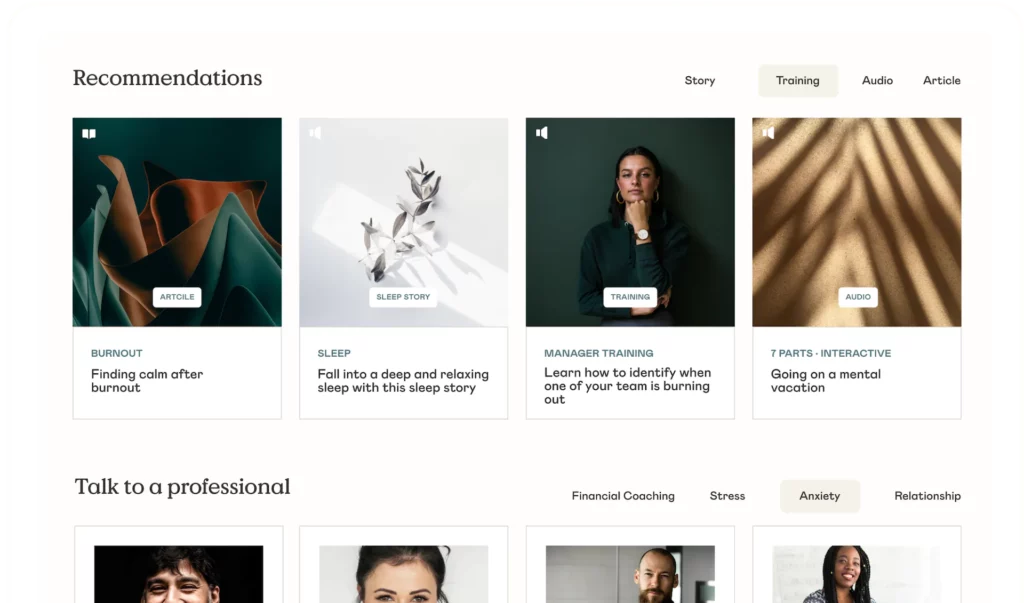This screenshot has width=1024, height=603.
Task: Click the speaker icon on the sleep story card
Action: coord(315,132)
